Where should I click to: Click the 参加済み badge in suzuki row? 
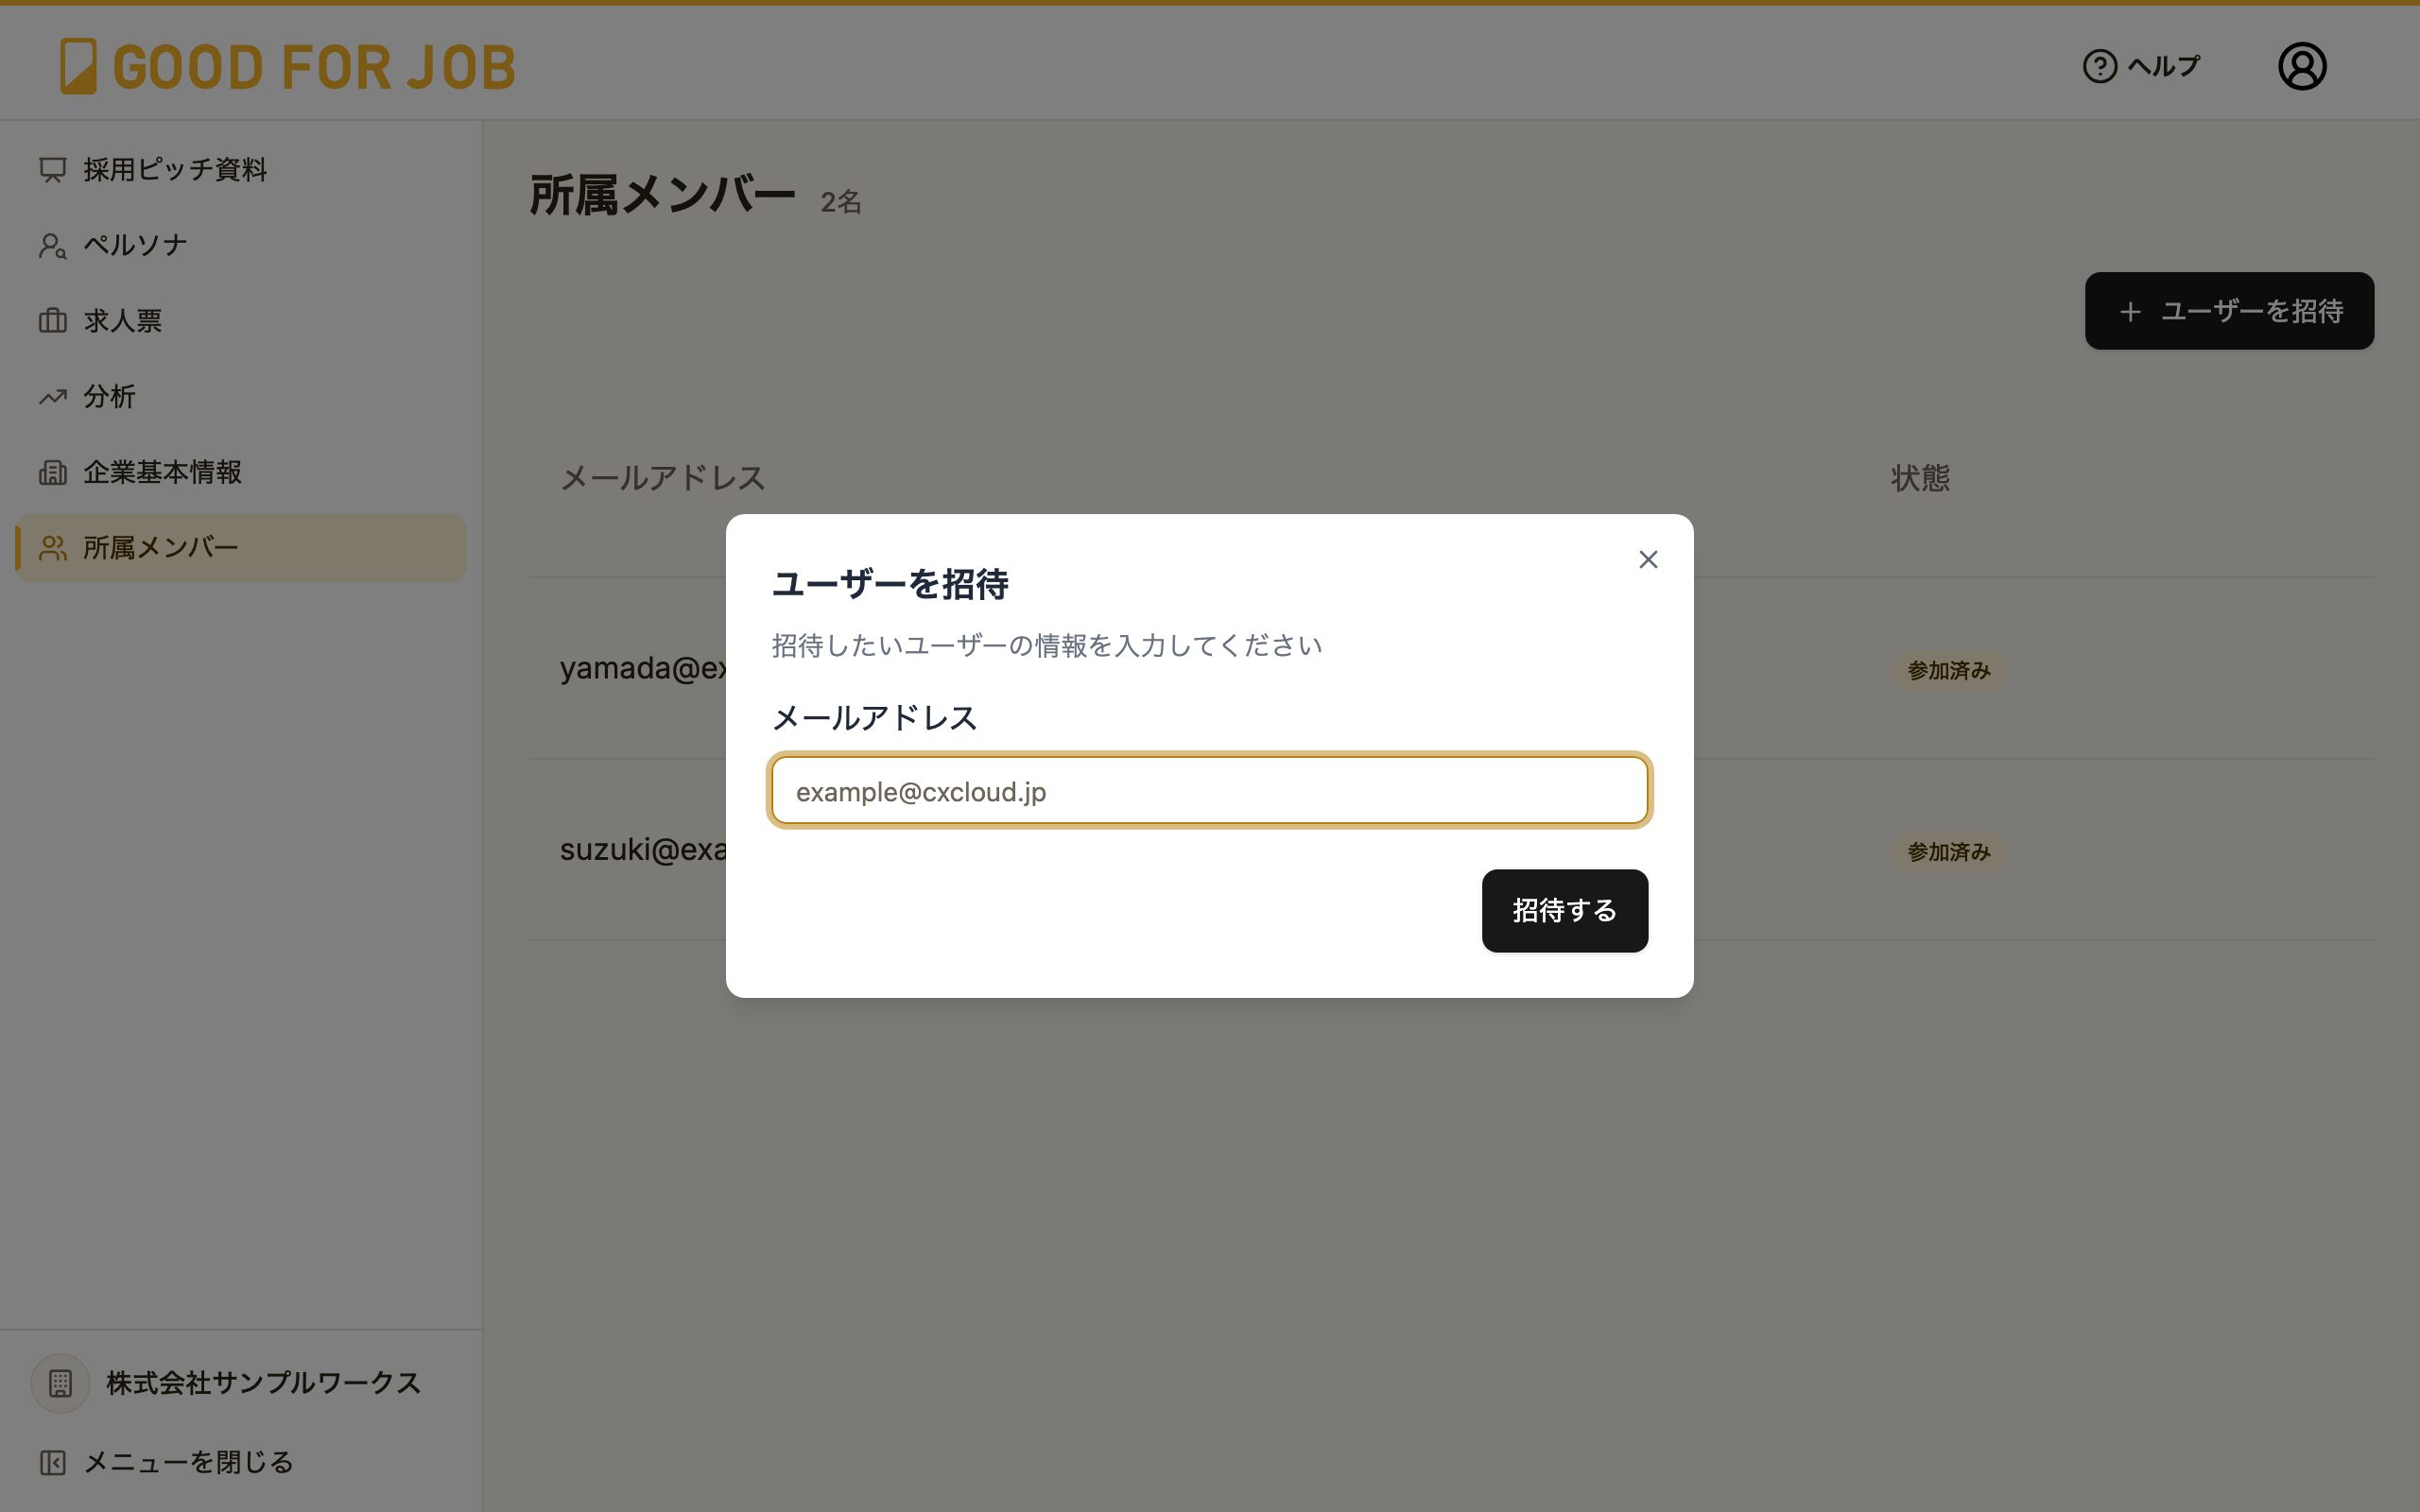click(1948, 852)
